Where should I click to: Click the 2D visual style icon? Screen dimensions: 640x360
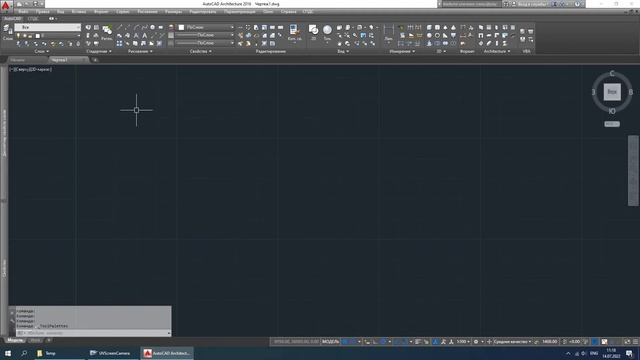pyautogui.click(x=313, y=32)
